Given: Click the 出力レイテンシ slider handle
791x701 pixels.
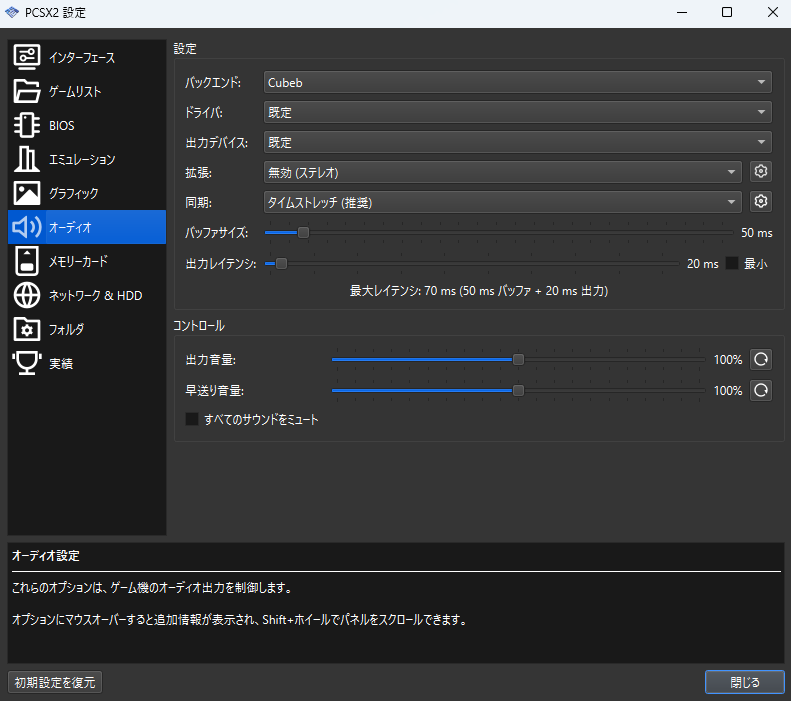Looking at the screenshot, I should click(x=281, y=263).
